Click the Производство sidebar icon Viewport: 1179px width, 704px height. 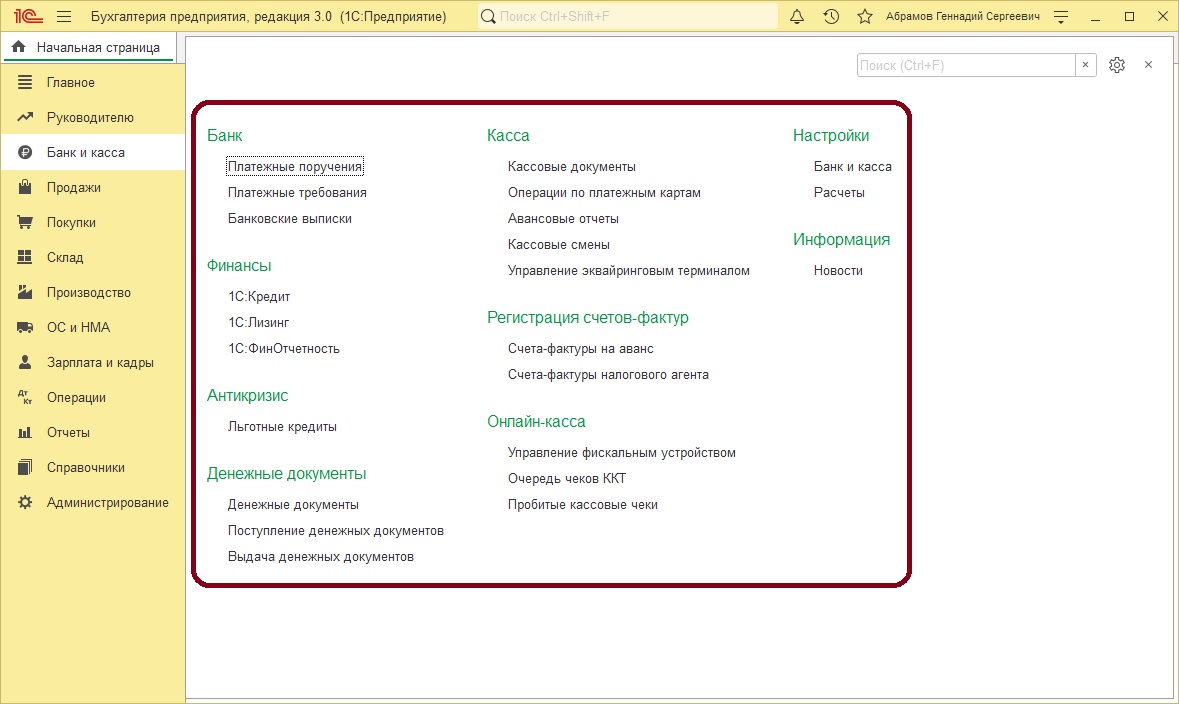[27, 292]
